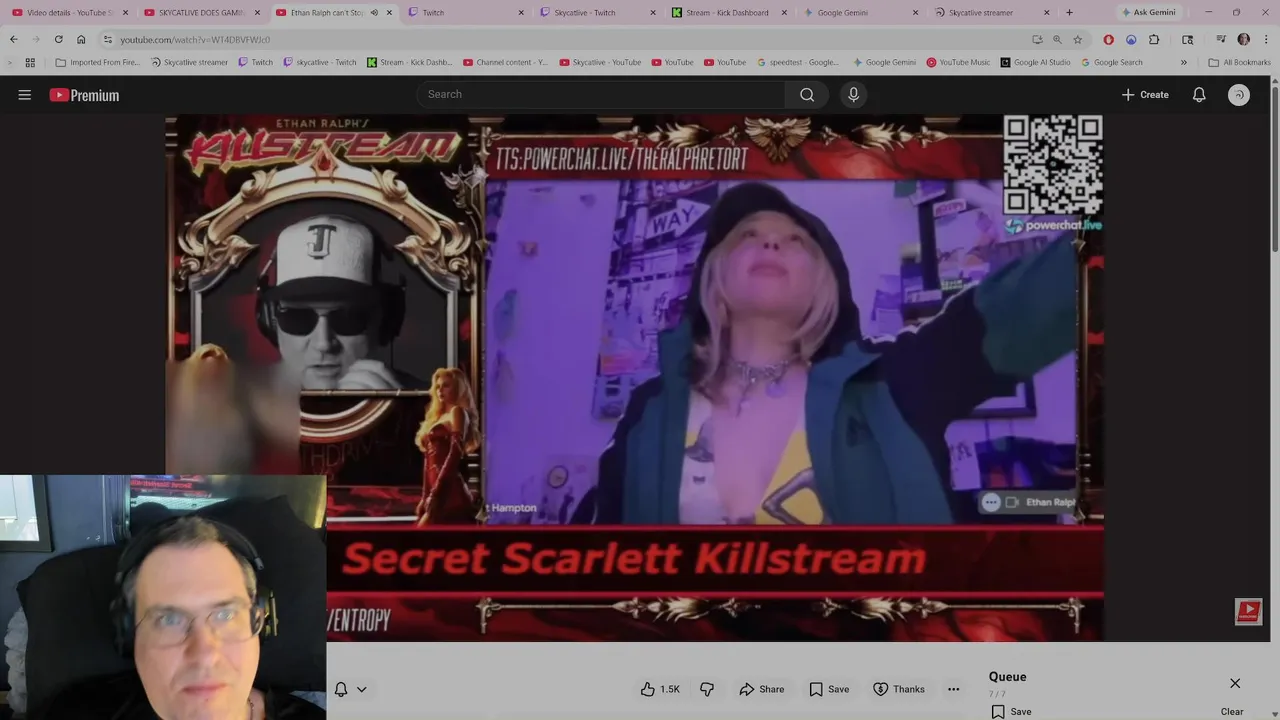Open the speedtest Google bookmark
1280x720 pixels.
[798, 62]
